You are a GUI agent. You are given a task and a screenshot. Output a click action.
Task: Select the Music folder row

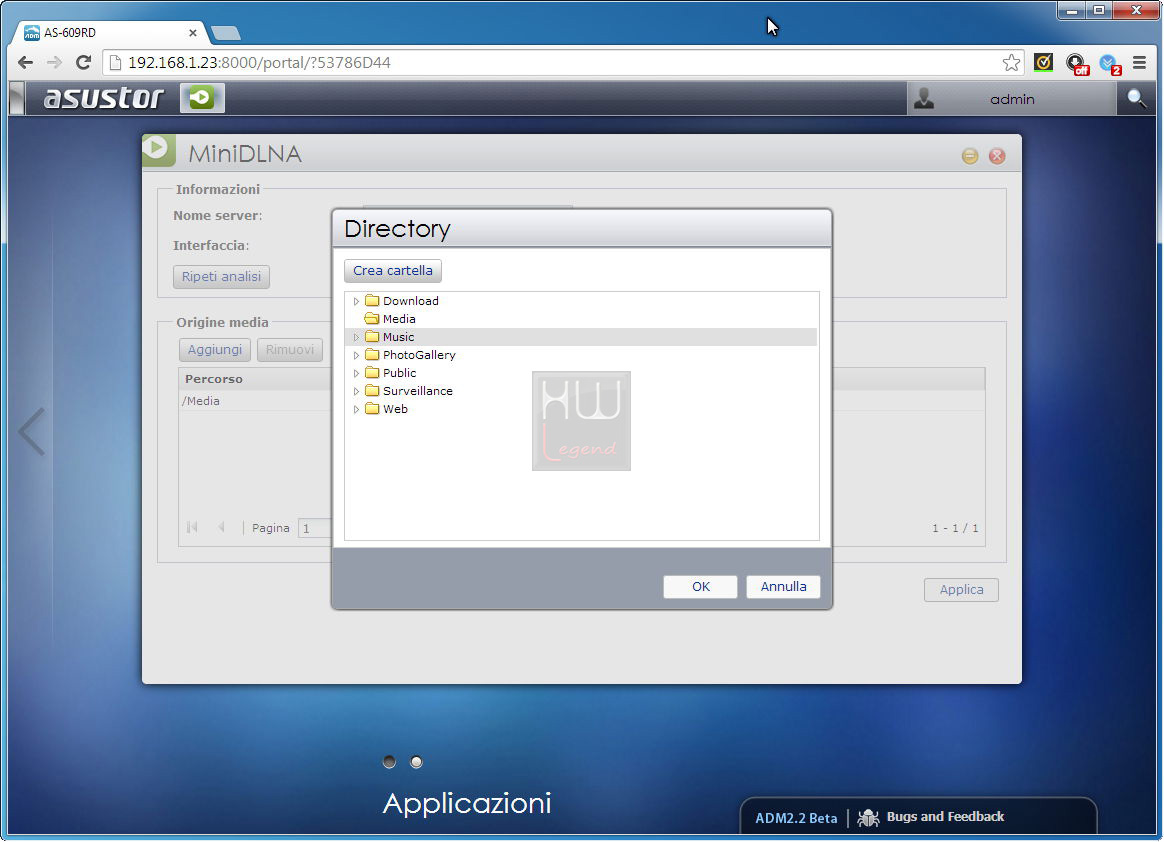(x=581, y=337)
